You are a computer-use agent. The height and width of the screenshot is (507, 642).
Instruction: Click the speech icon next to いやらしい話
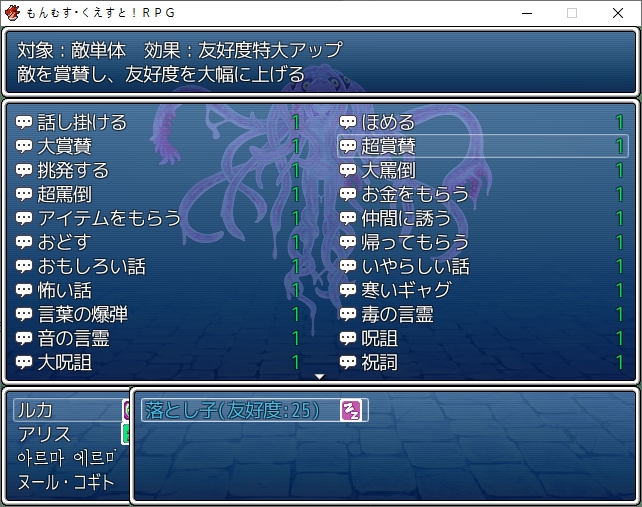pos(348,267)
